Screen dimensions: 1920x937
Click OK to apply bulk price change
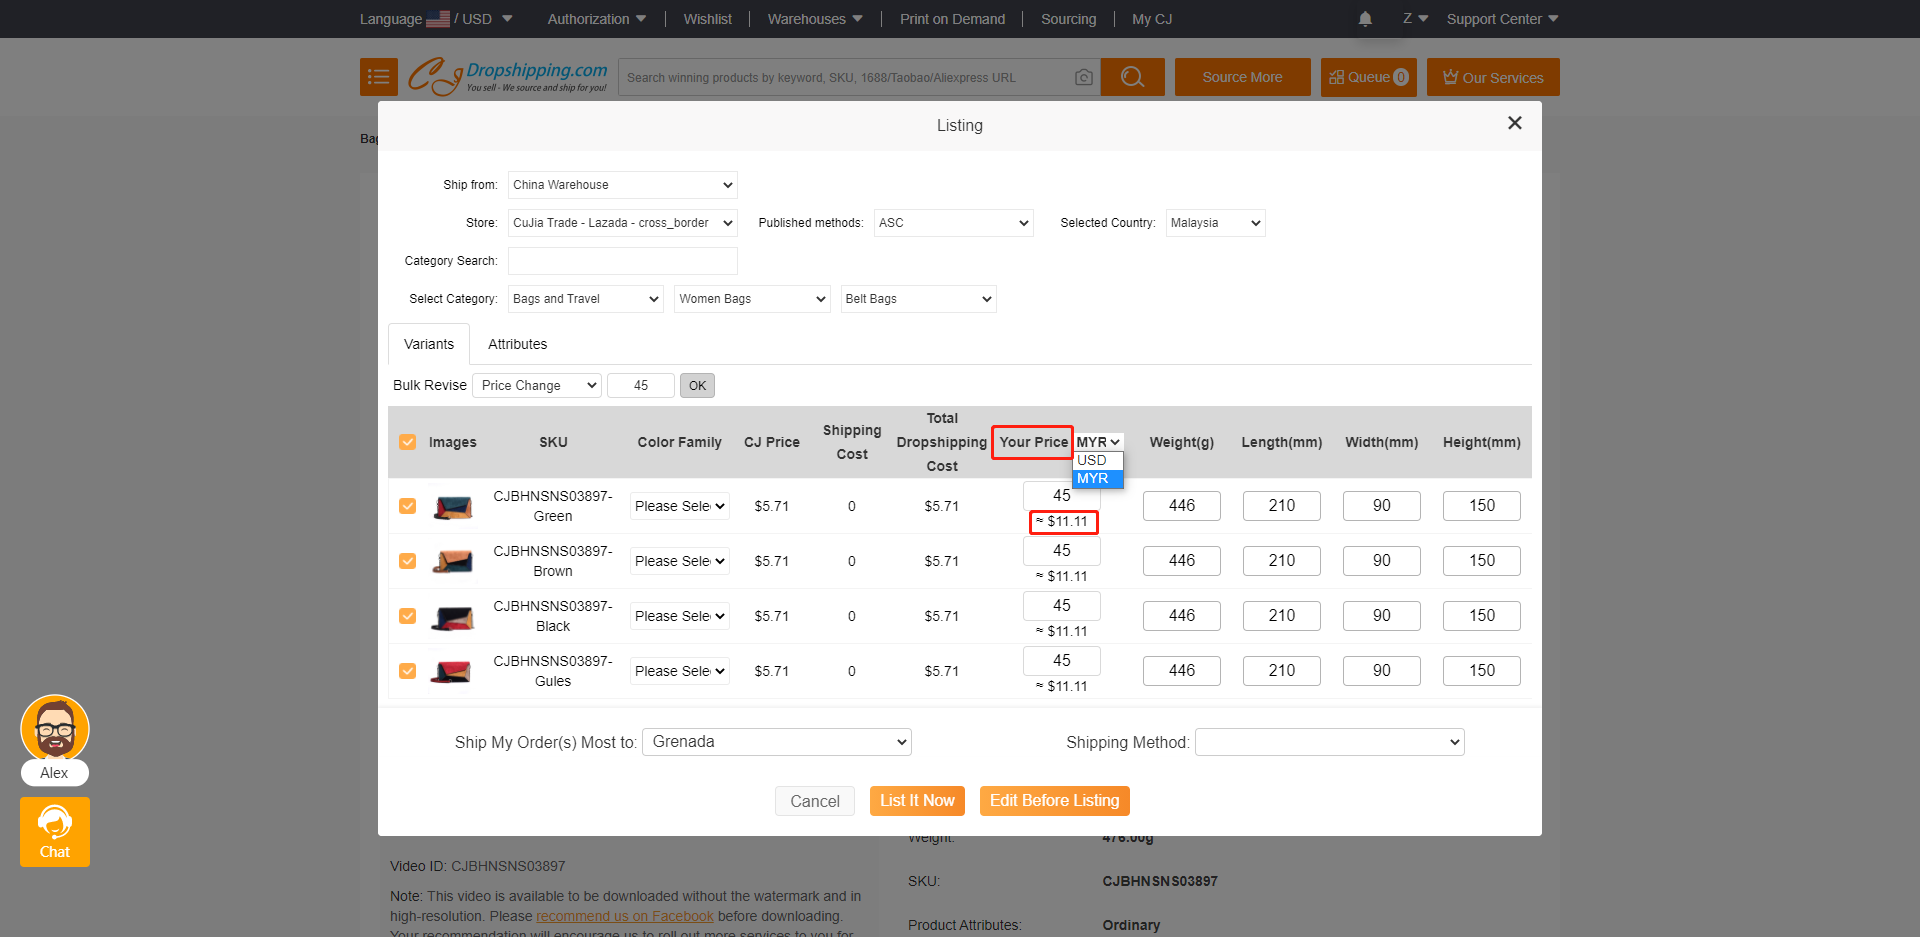697,385
